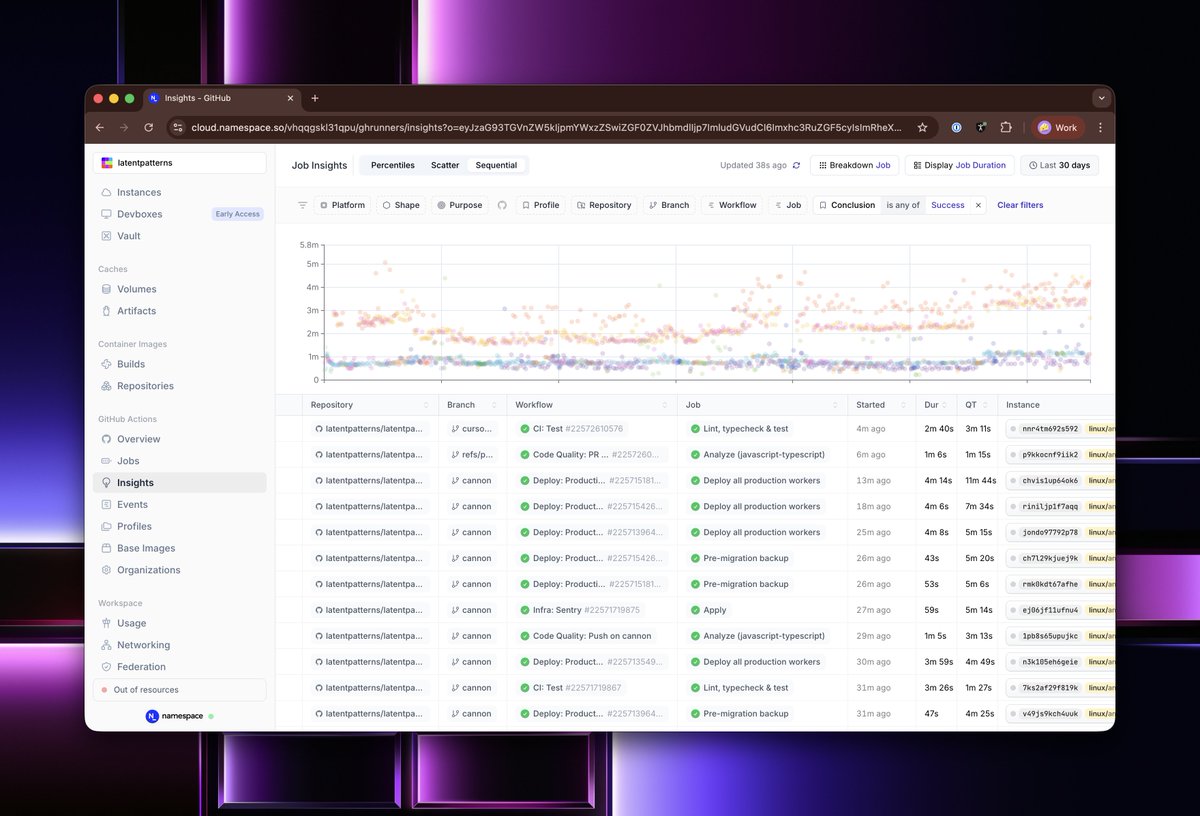Viewport: 1200px width, 816px height.
Task: Sort by the QT column header
Action: click(x=976, y=405)
